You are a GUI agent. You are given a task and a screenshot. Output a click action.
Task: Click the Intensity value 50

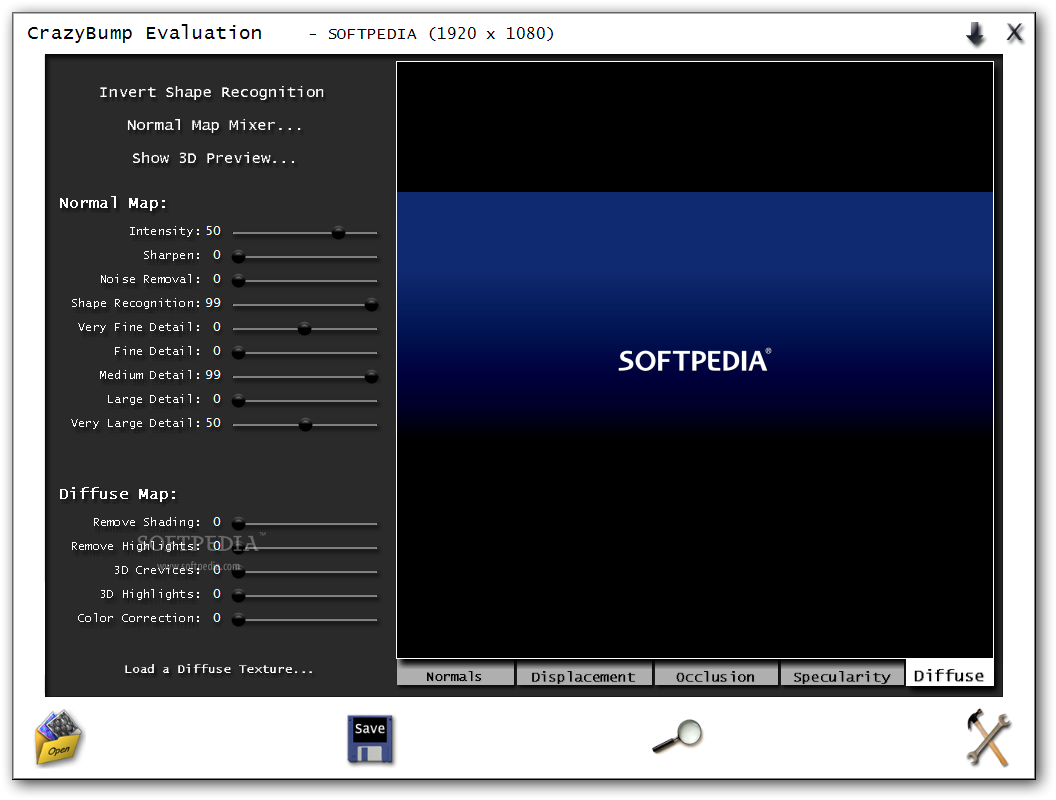tap(213, 231)
